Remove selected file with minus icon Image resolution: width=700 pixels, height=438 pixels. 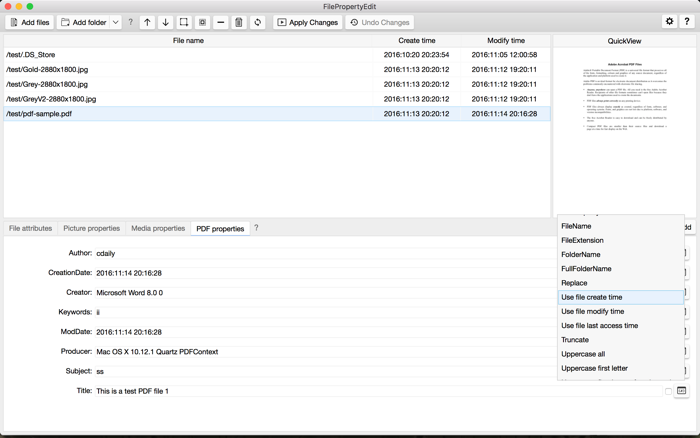point(221,22)
